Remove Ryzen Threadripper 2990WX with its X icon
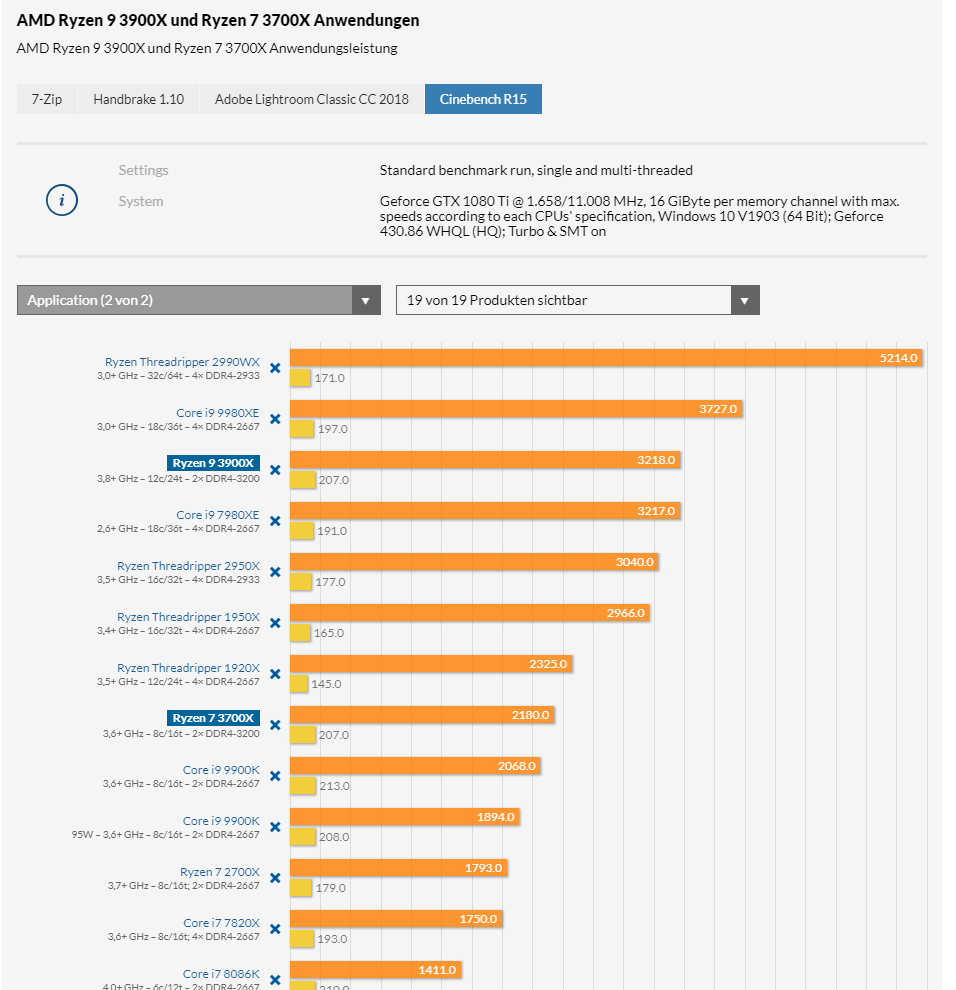 pyautogui.click(x=275, y=368)
